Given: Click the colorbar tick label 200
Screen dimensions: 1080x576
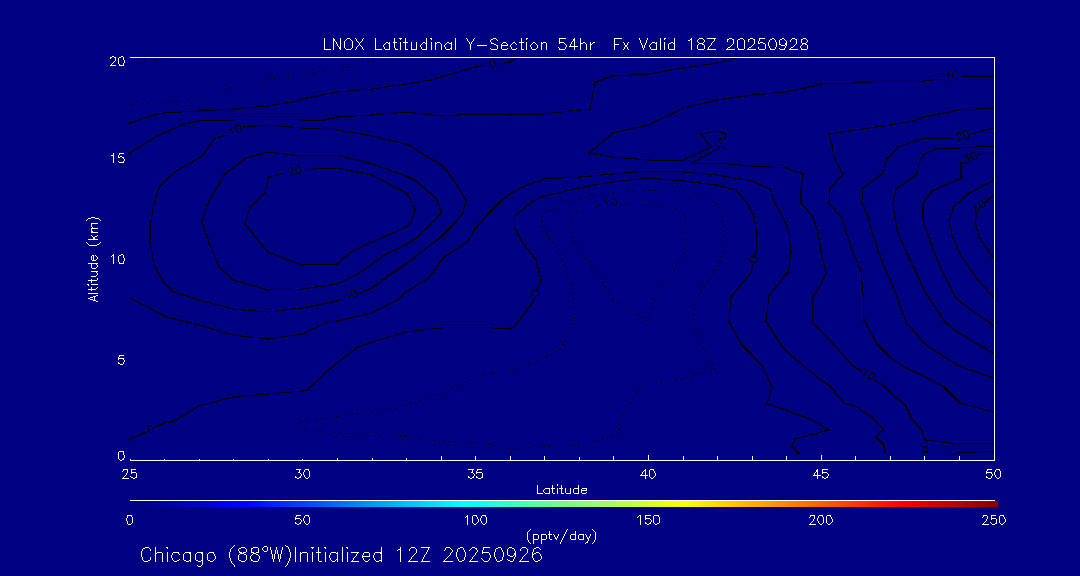Looking at the screenshot, I should click(821, 520).
